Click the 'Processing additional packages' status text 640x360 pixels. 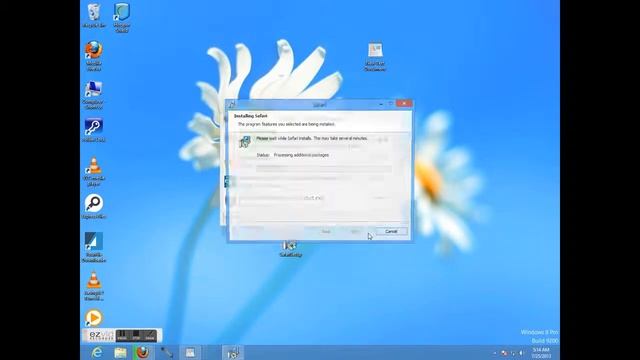(301, 155)
